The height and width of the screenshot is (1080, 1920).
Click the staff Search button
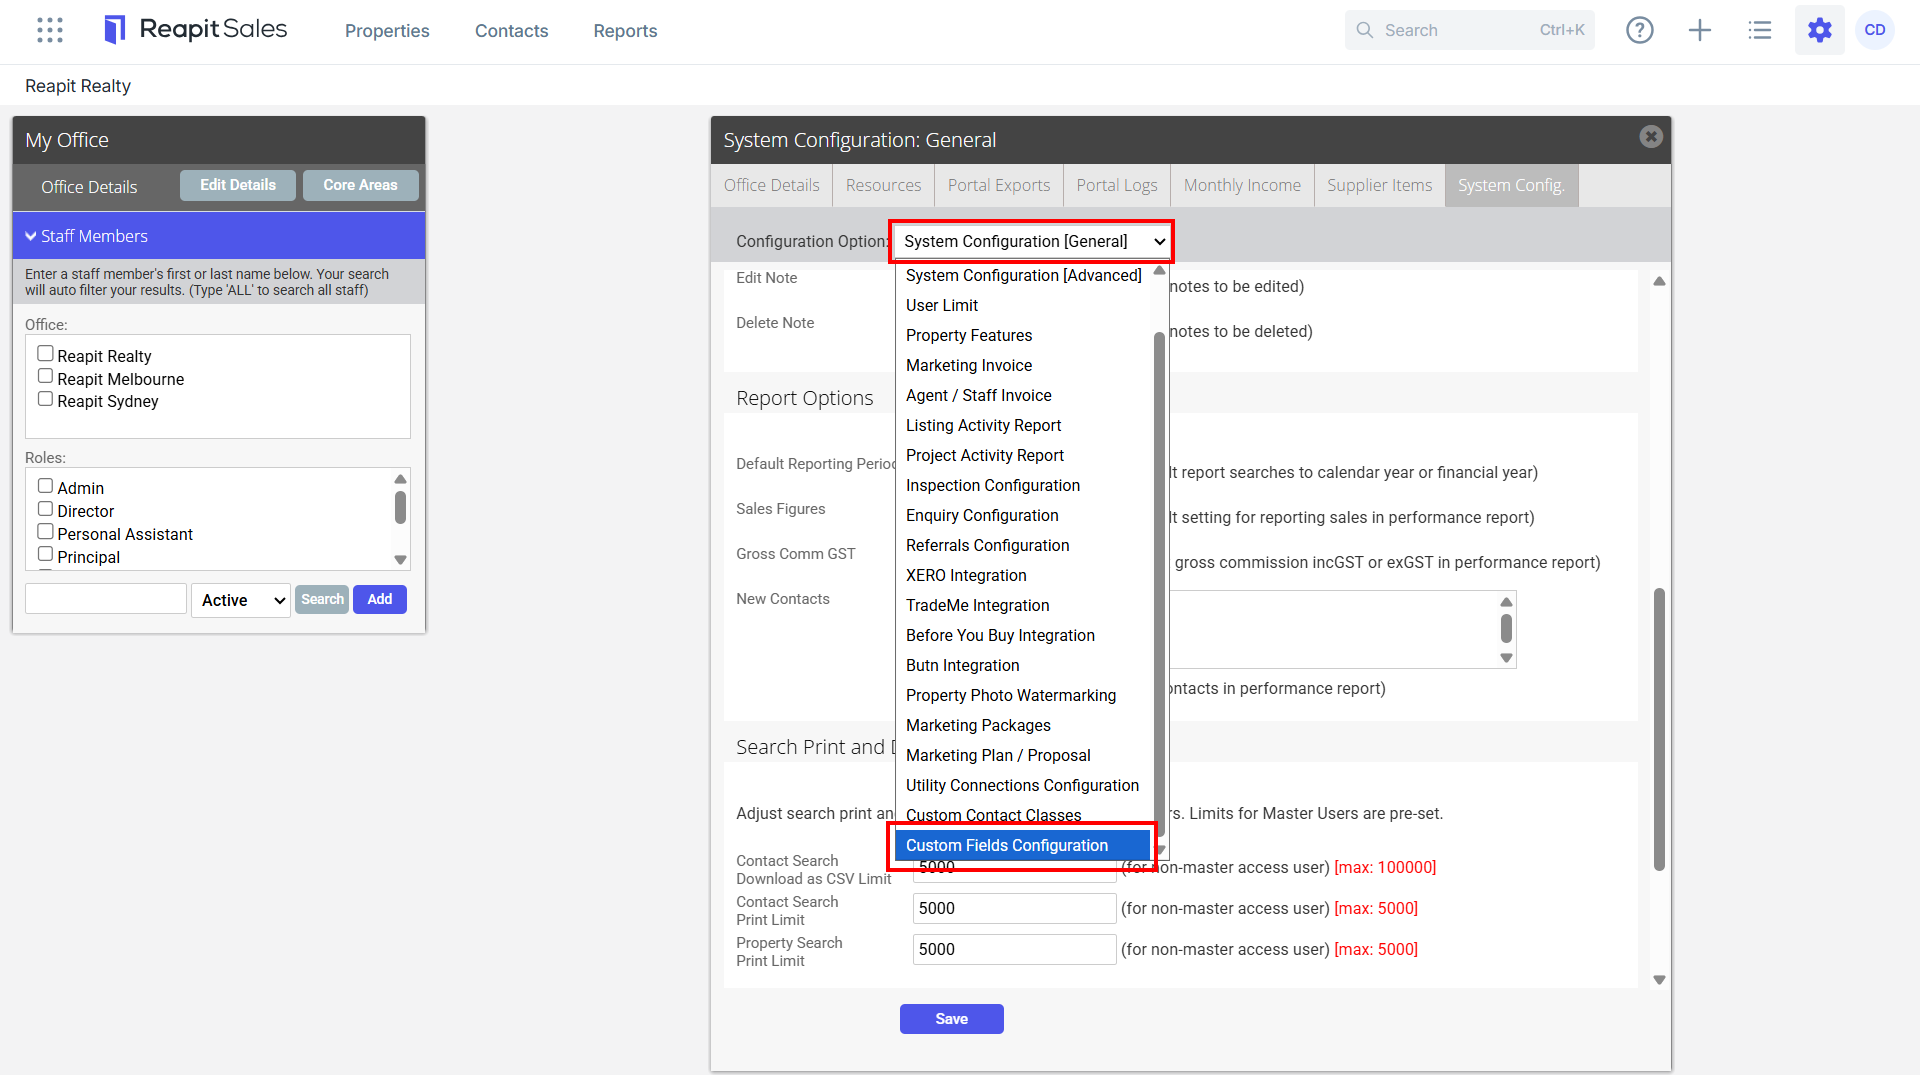[x=322, y=599]
